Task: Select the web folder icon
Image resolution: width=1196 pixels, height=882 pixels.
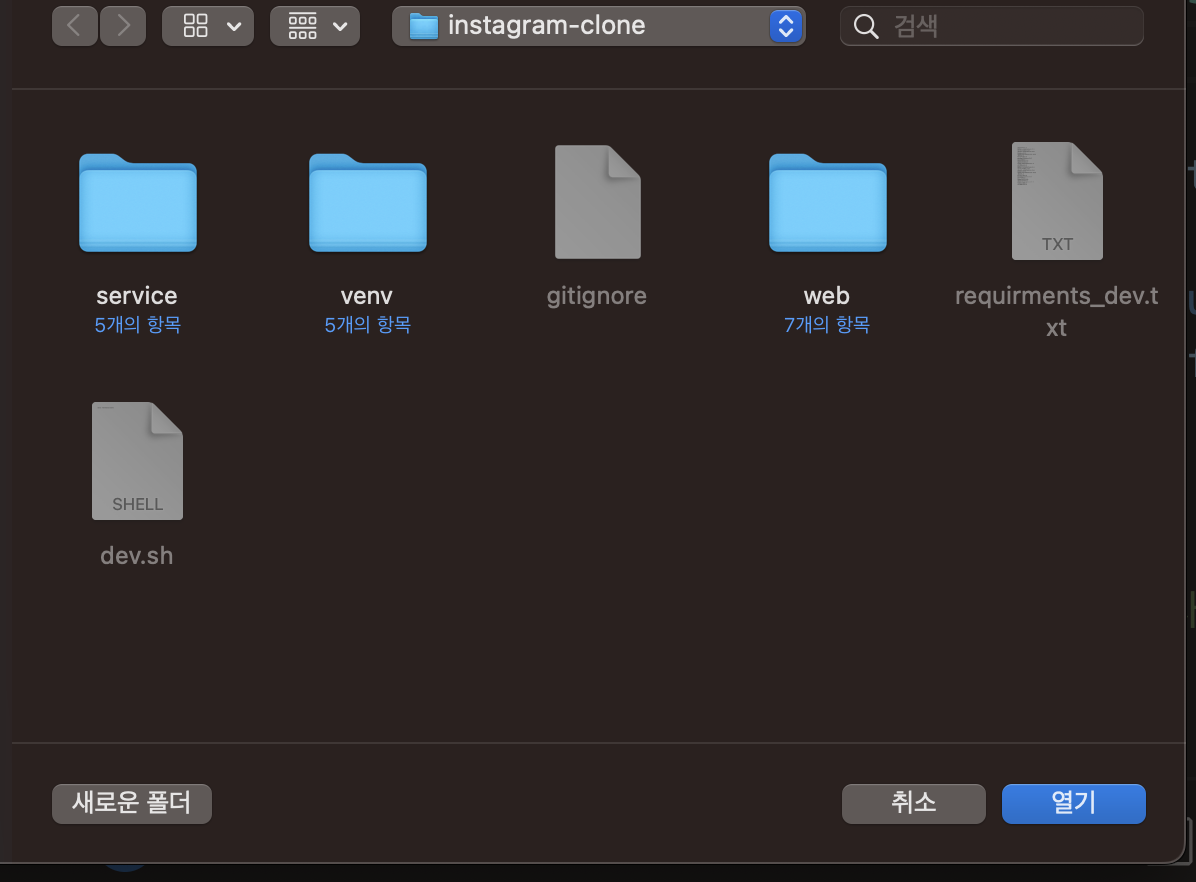Action: point(828,203)
